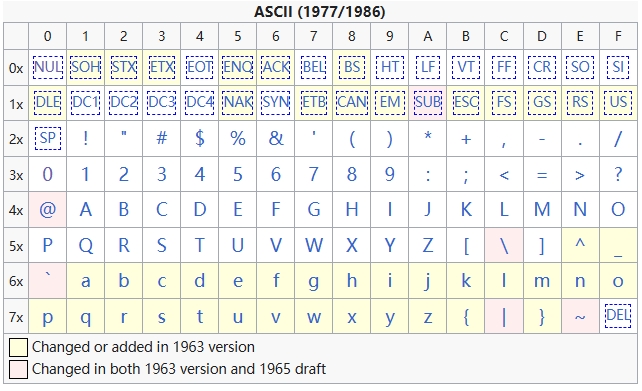Click the uppercase Q link
The height and width of the screenshot is (391, 642).
pyautogui.click(x=86, y=246)
